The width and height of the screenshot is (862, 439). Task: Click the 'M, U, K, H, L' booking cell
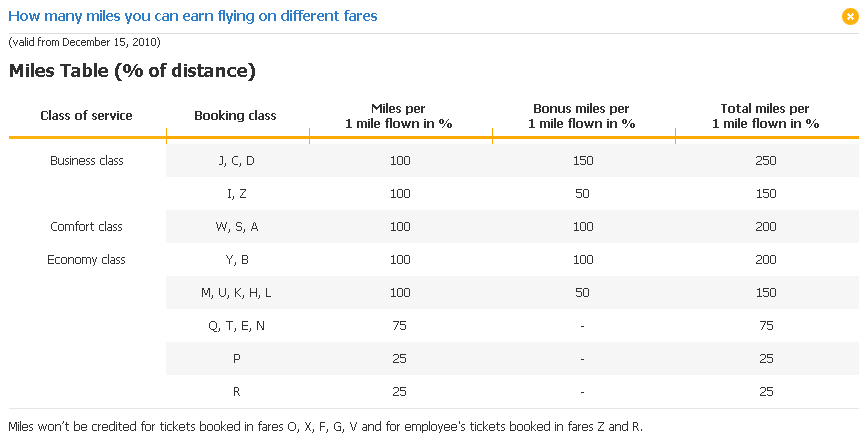click(x=236, y=293)
